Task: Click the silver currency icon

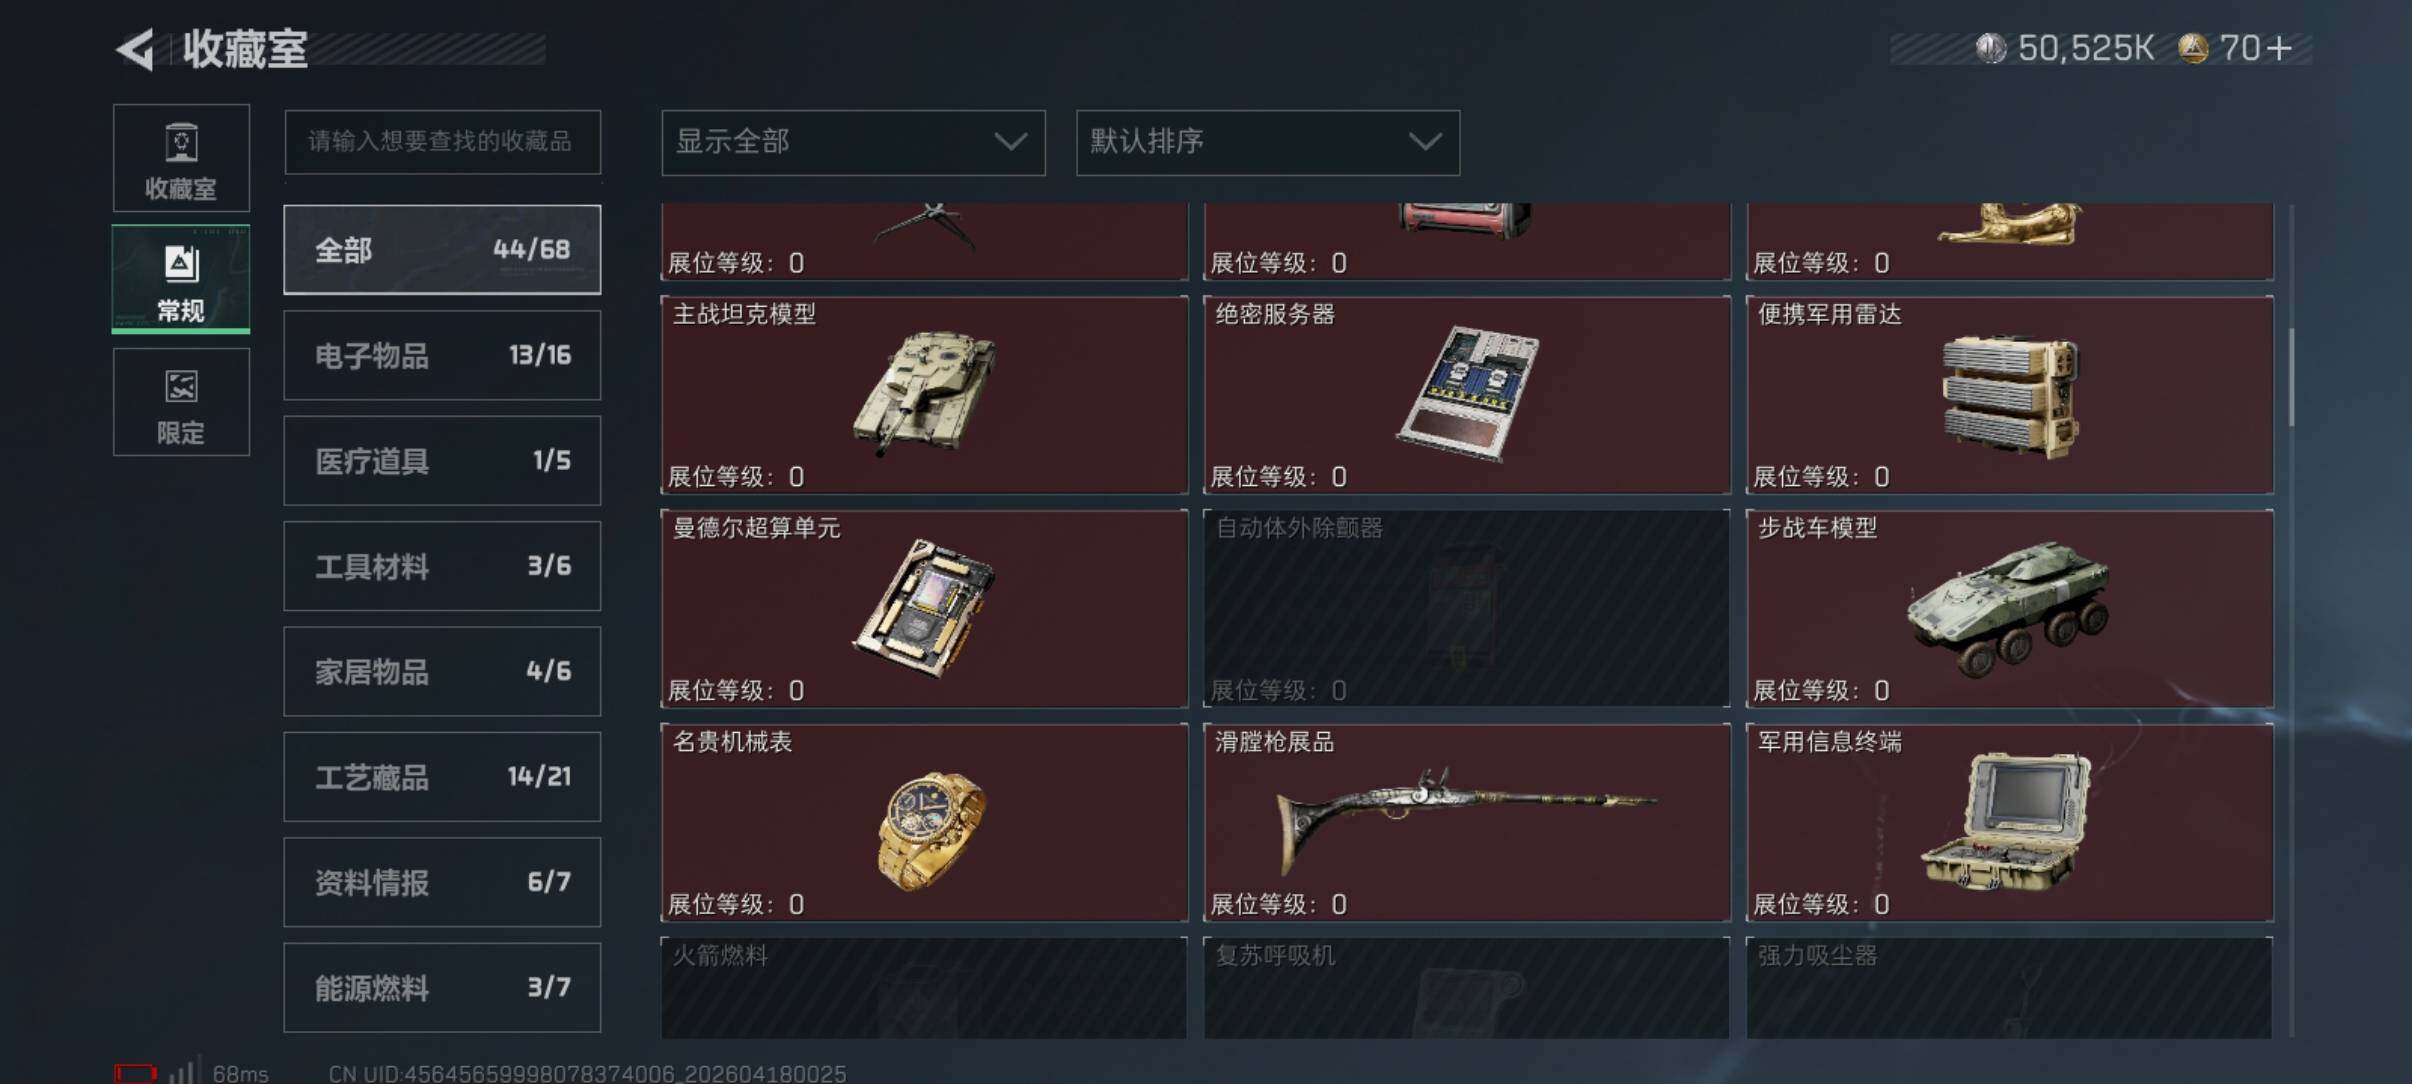Action: click(1990, 48)
